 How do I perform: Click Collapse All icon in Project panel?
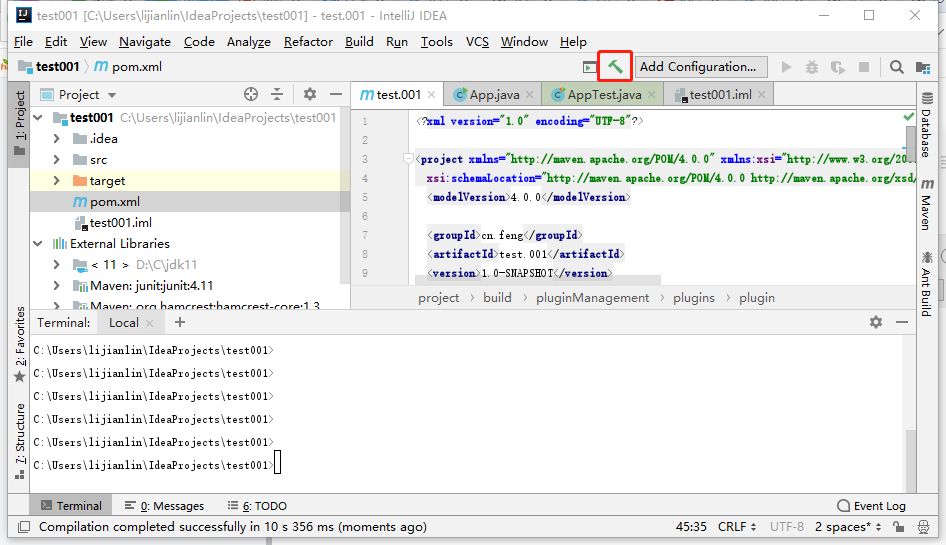pos(277,94)
